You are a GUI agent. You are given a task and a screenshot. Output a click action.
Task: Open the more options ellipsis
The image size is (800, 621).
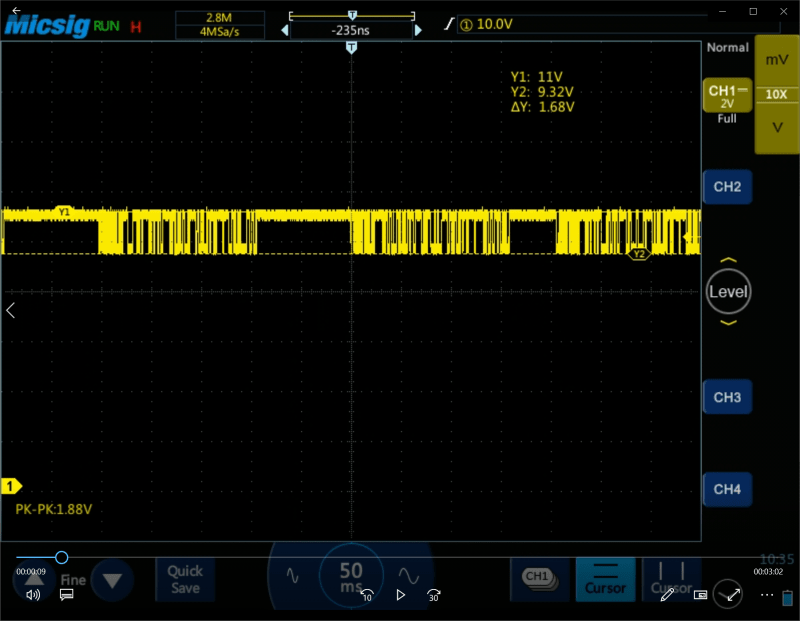tap(767, 595)
